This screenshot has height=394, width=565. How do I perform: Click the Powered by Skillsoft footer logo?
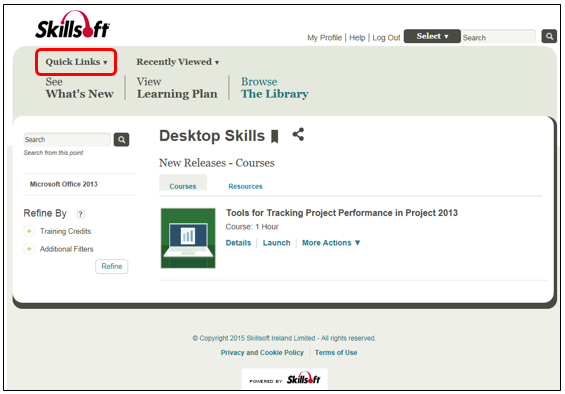285,379
